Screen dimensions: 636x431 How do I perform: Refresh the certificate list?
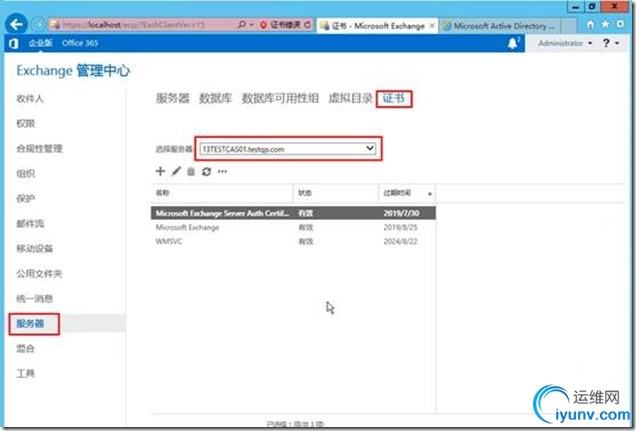(x=206, y=171)
